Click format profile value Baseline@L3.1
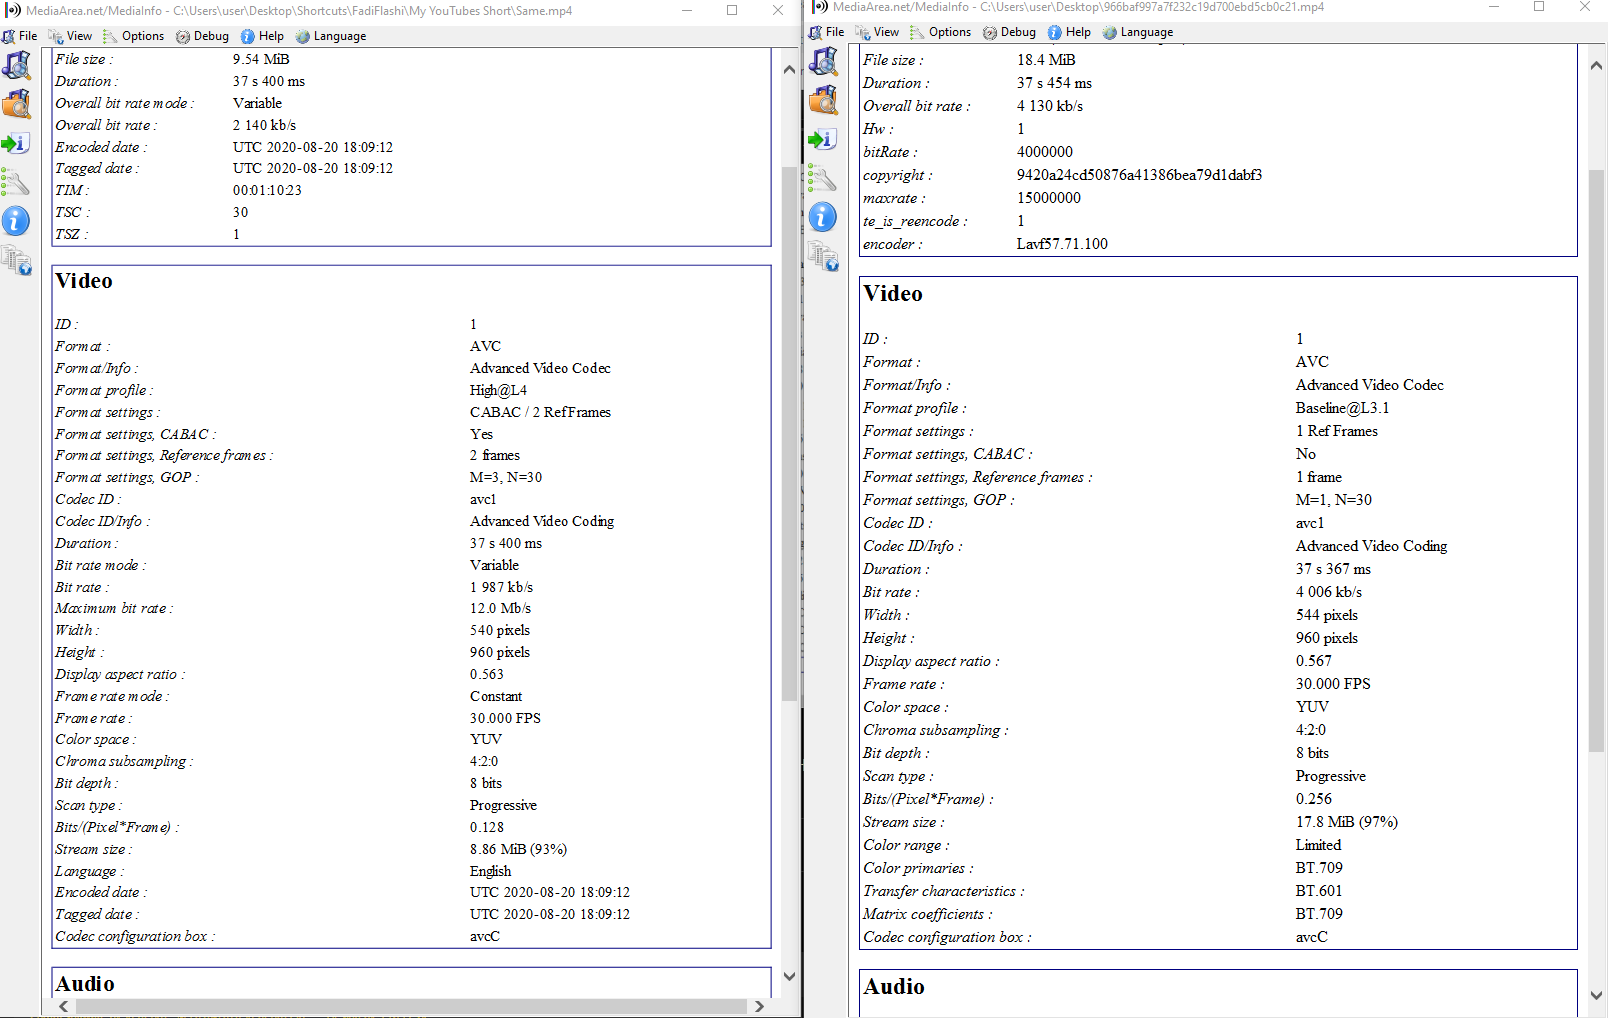1608x1018 pixels. (x=1342, y=408)
